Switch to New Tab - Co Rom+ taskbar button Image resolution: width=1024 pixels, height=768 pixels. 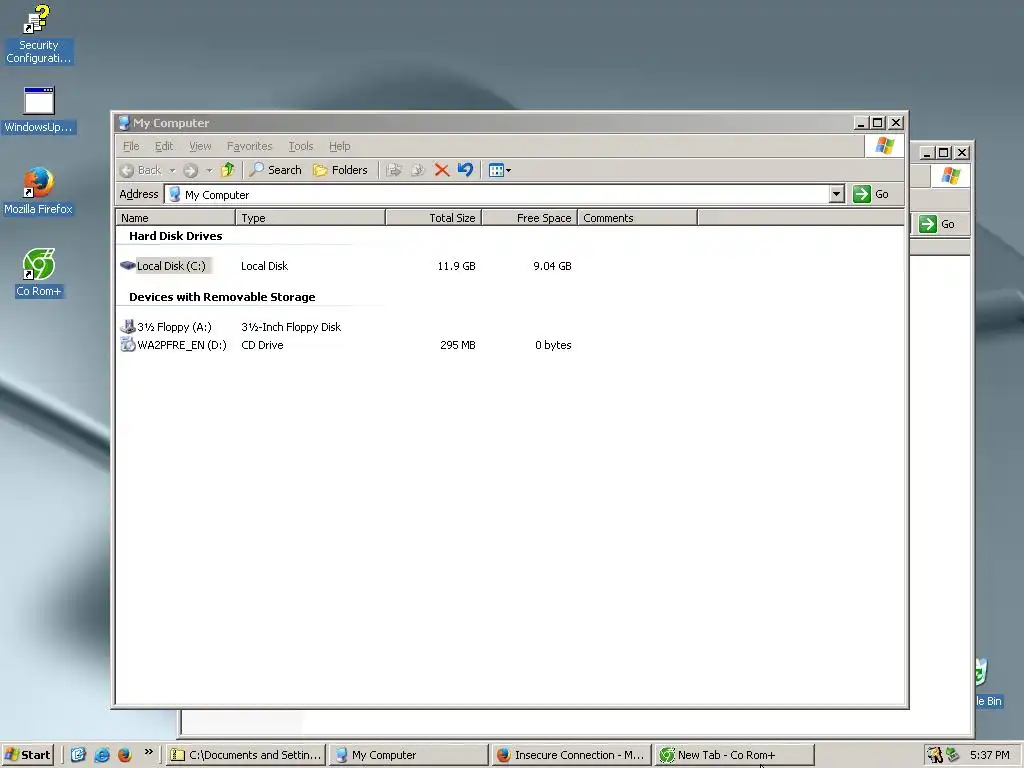pyautogui.click(x=735, y=755)
